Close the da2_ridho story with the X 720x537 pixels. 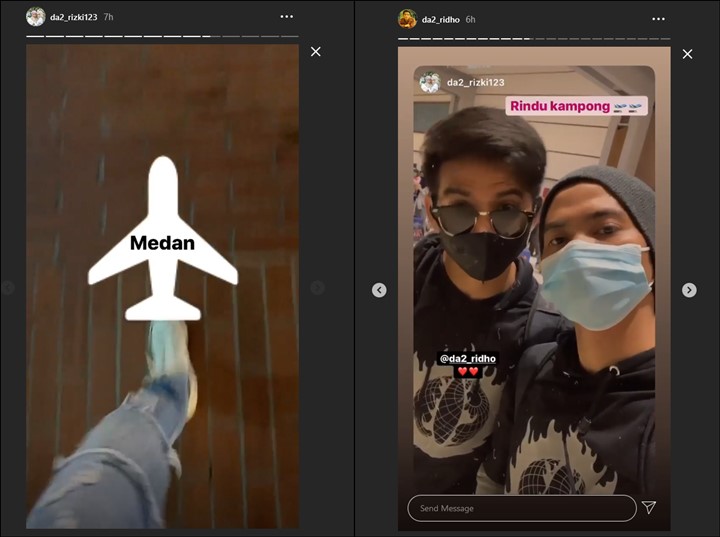(687, 54)
